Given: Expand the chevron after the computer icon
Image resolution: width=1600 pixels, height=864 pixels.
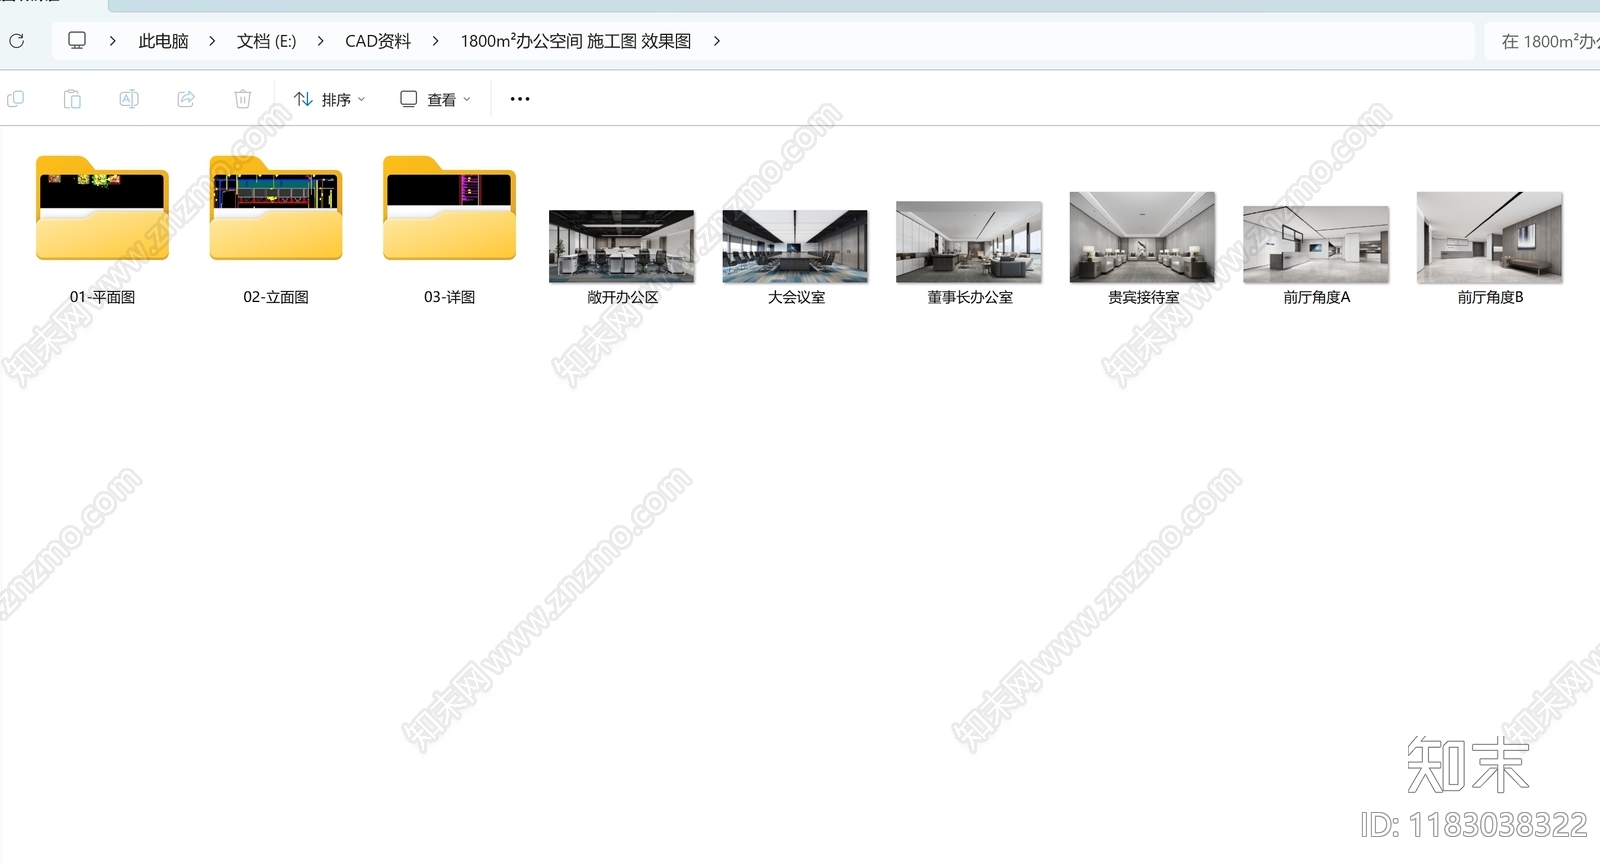Looking at the screenshot, I should 112,41.
